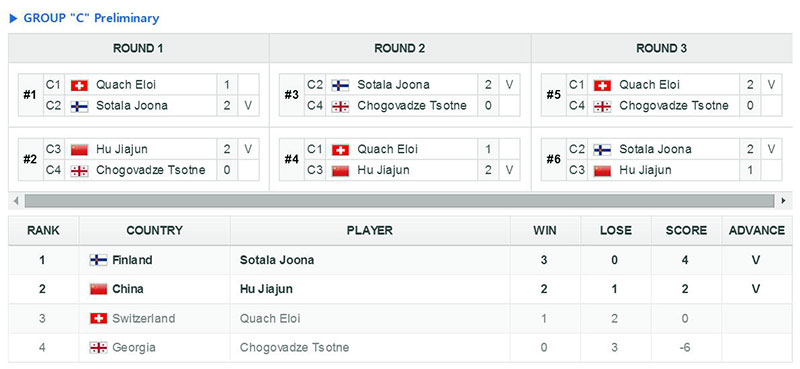Click the Georgia flag in the ranking table

[98, 348]
